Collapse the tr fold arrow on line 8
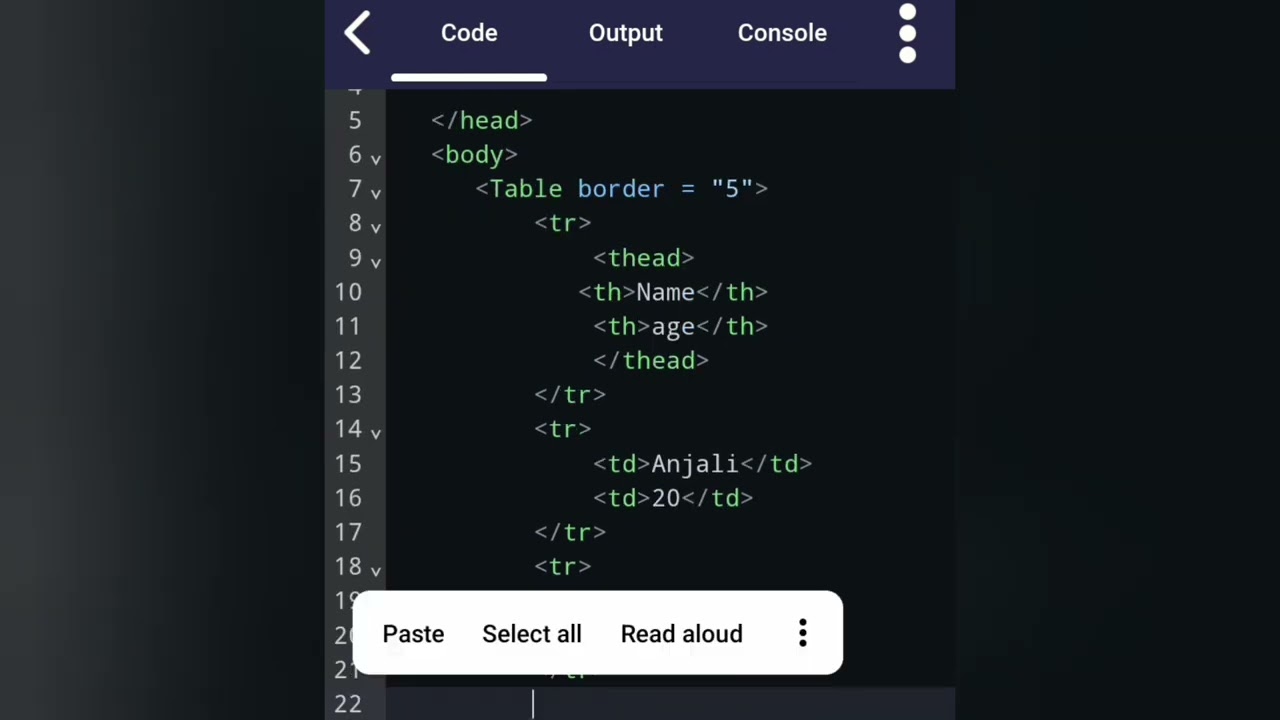 (376, 227)
